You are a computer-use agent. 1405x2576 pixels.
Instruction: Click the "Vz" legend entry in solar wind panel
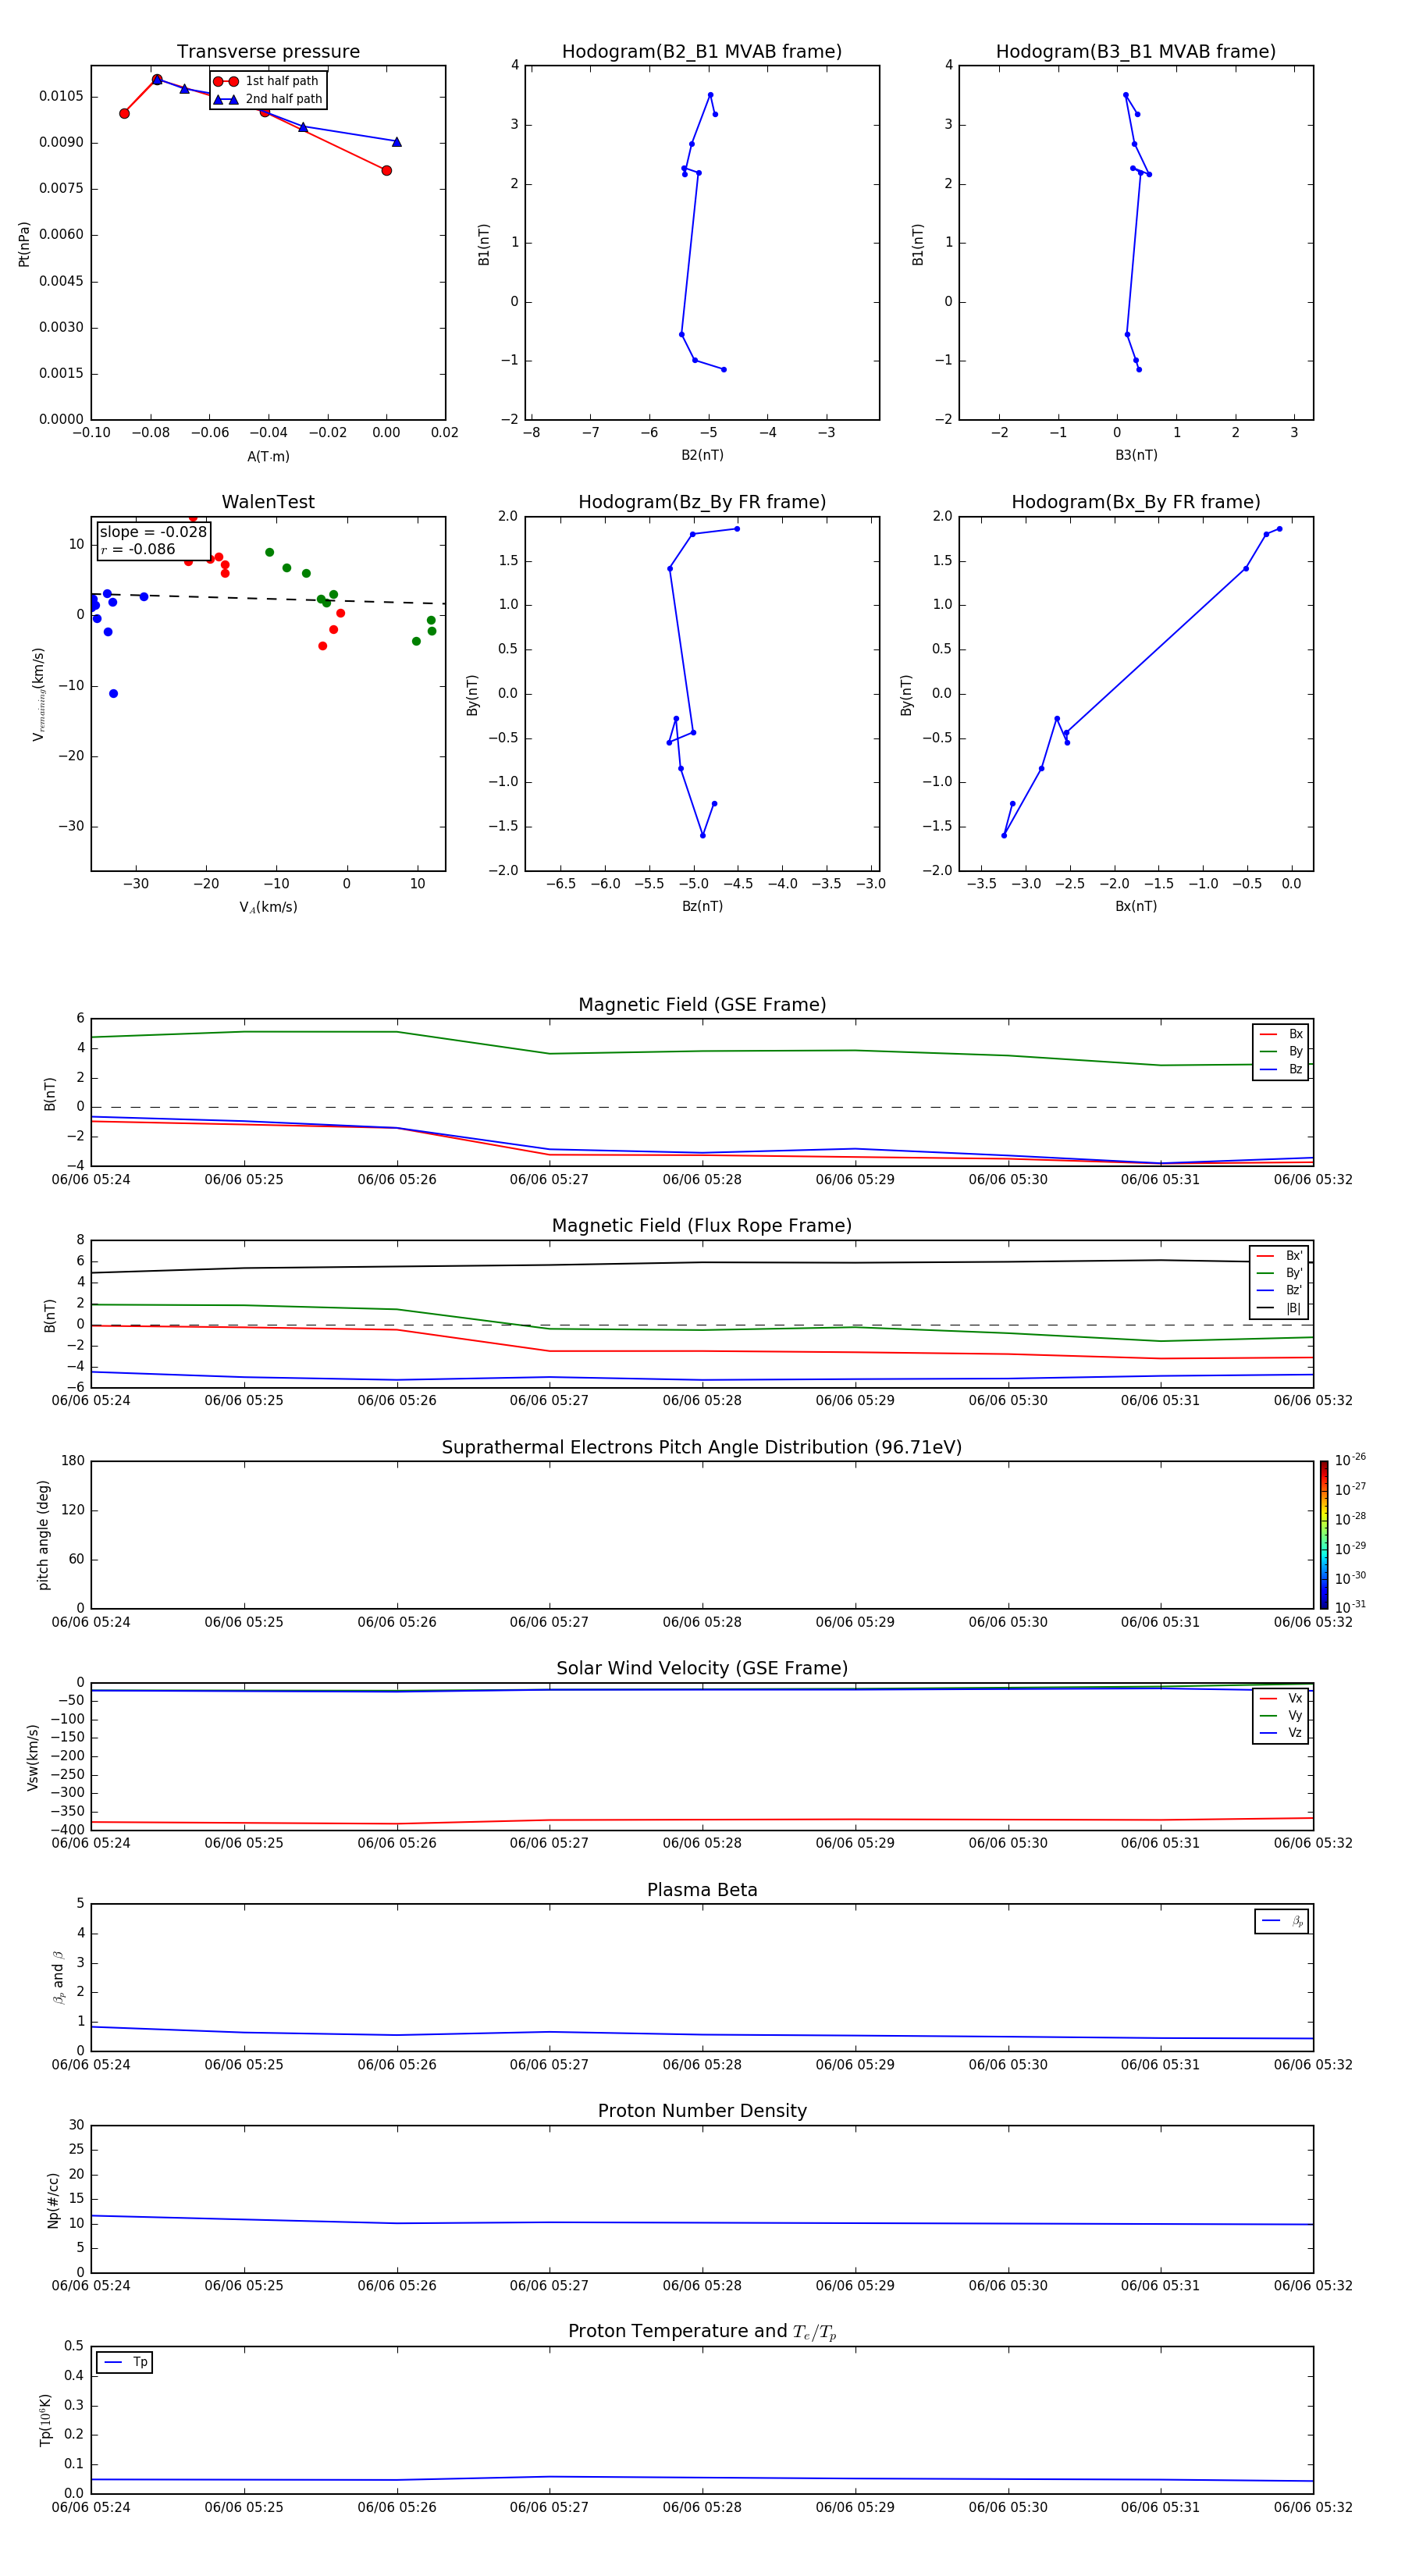1281,1733
